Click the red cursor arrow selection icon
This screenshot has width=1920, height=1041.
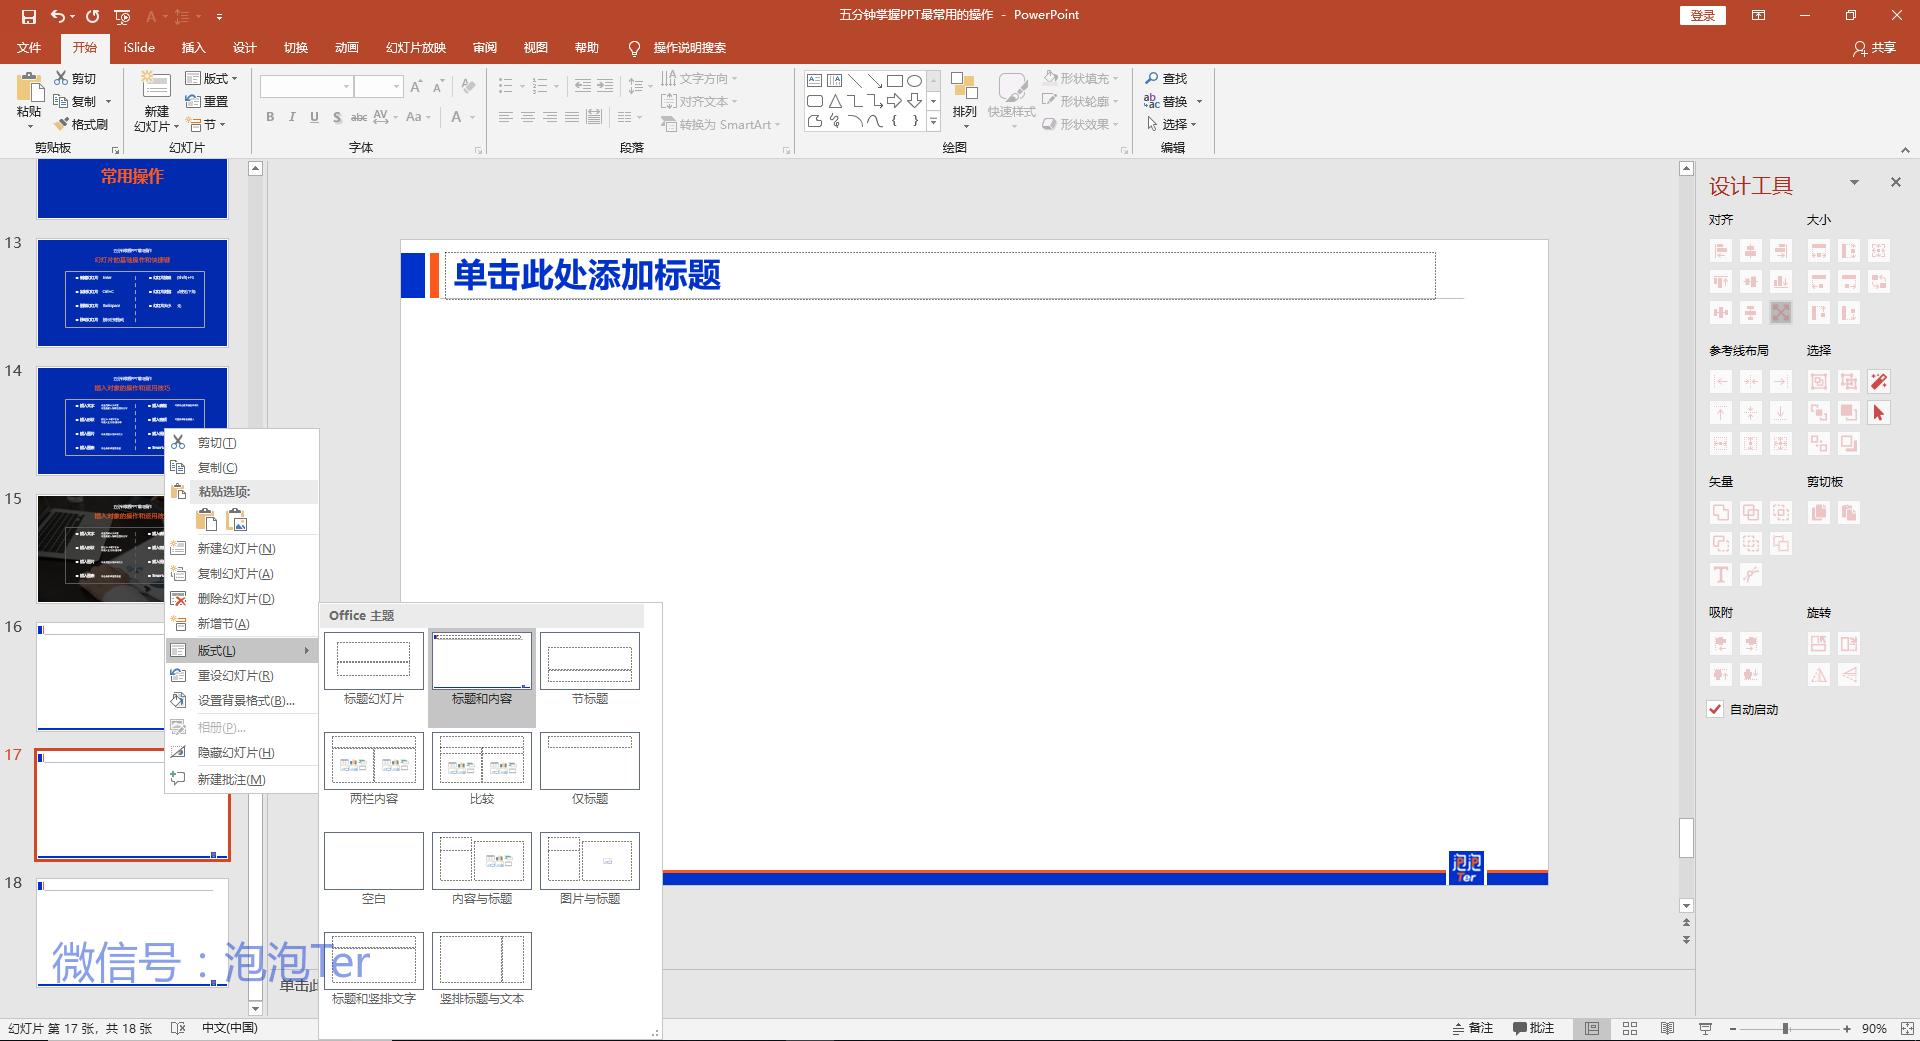click(x=1879, y=412)
